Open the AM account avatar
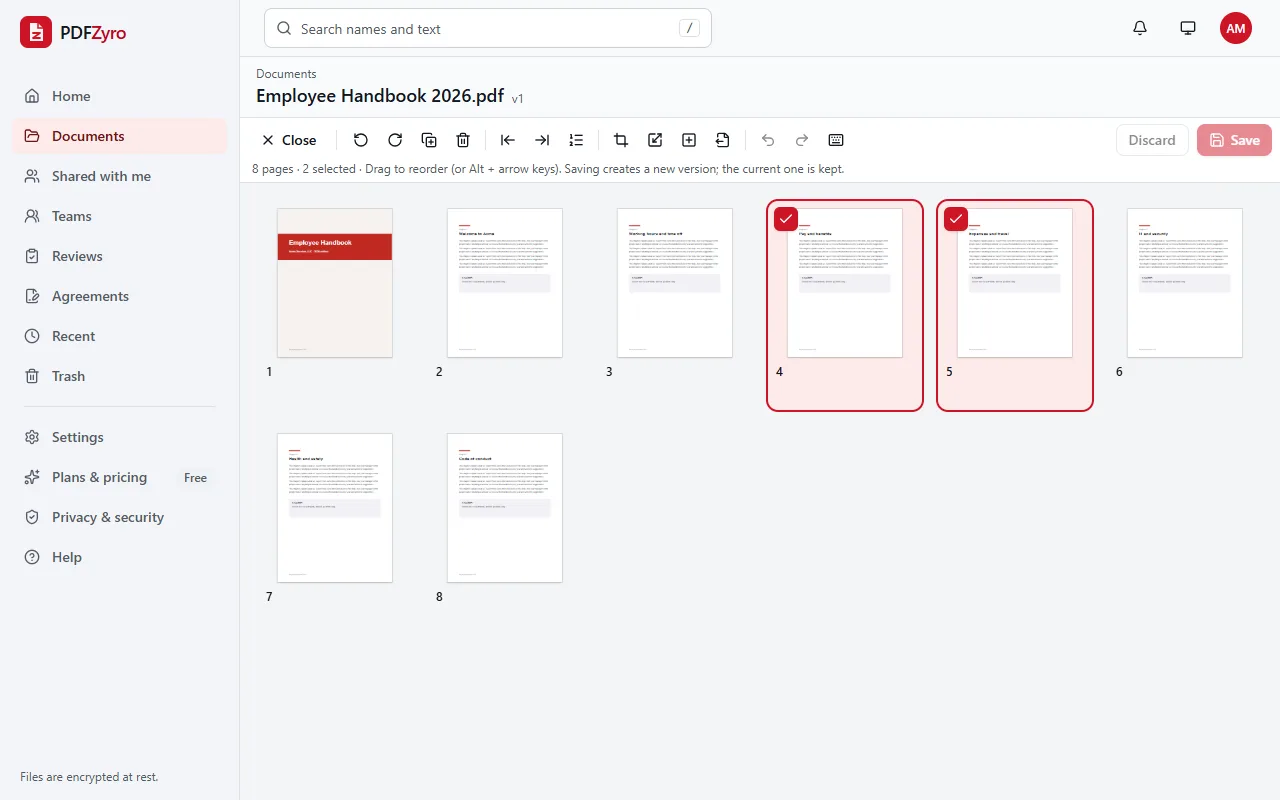The image size is (1280, 800). pos(1236,28)
